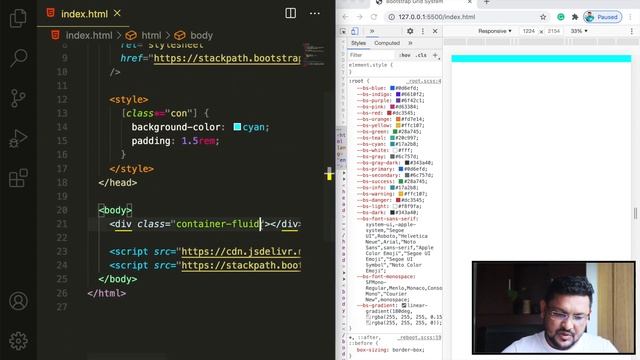Open the _root.scss source link

(424, 81)
